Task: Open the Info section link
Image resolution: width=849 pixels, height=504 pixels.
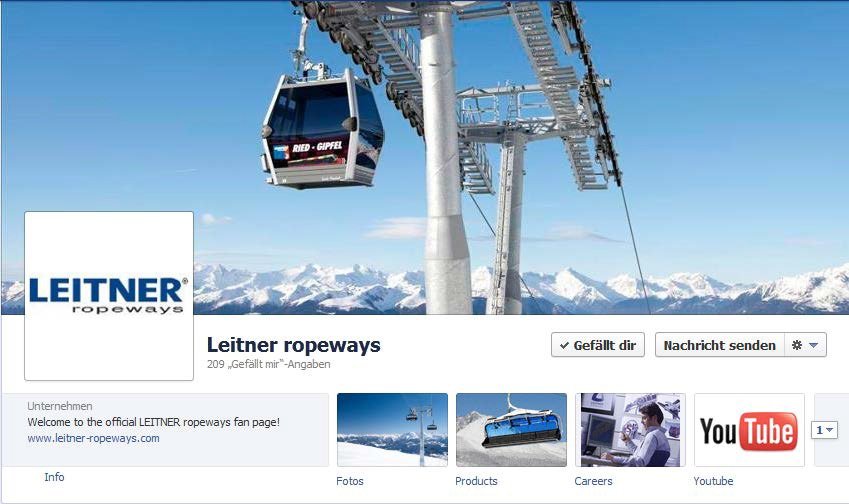Action: pyautogui.click(x=54, y=477)
